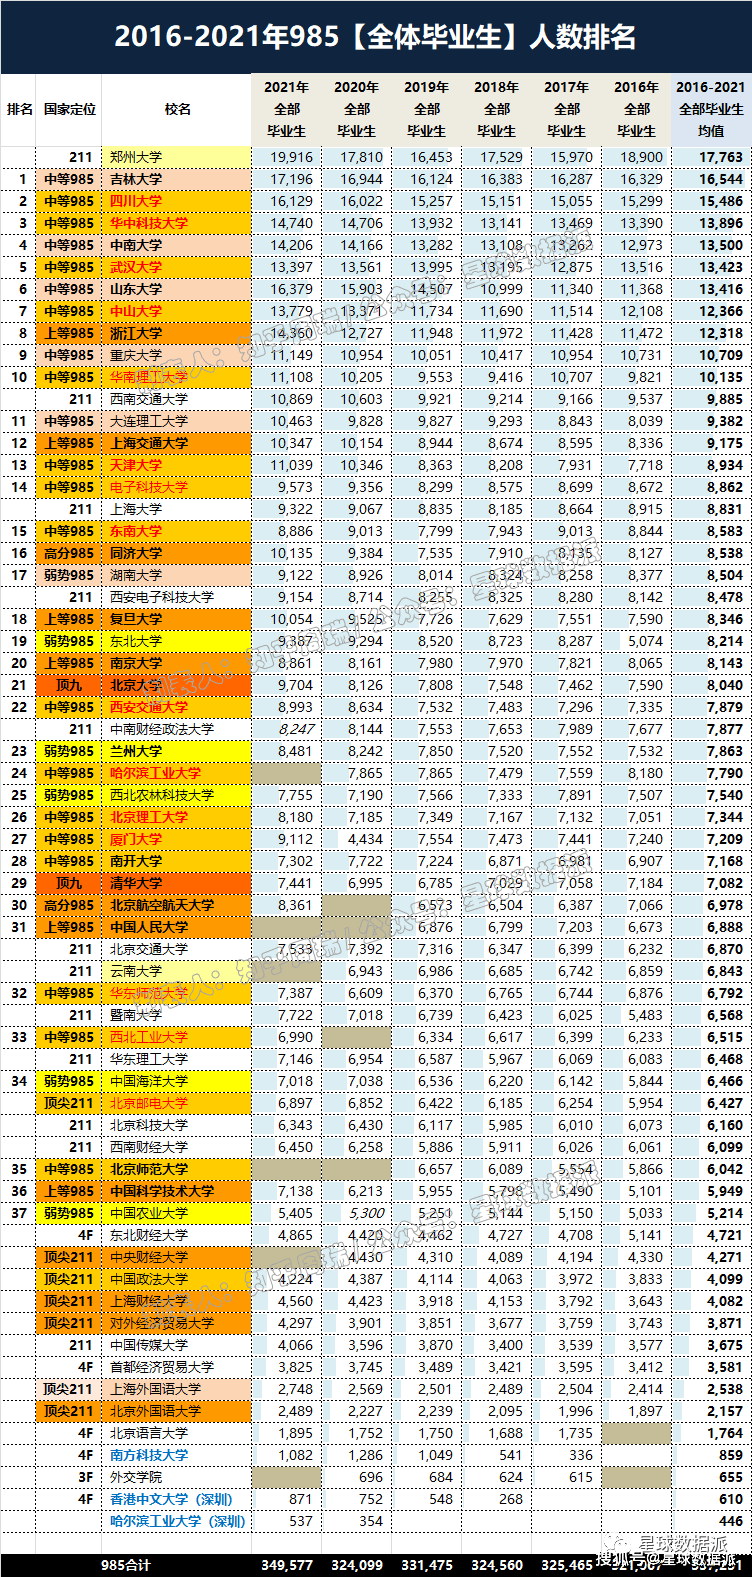Select the school name 中山大学
This screenshot has width=752, height=1577.
pos(136,311)
